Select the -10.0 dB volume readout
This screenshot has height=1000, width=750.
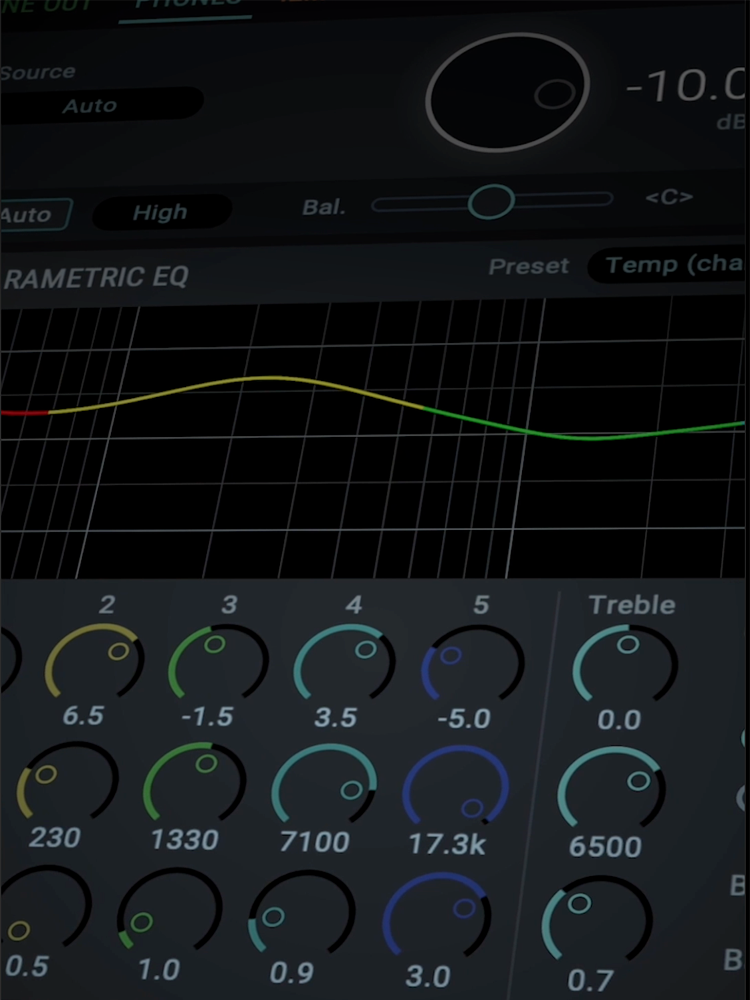pos(686,85)
